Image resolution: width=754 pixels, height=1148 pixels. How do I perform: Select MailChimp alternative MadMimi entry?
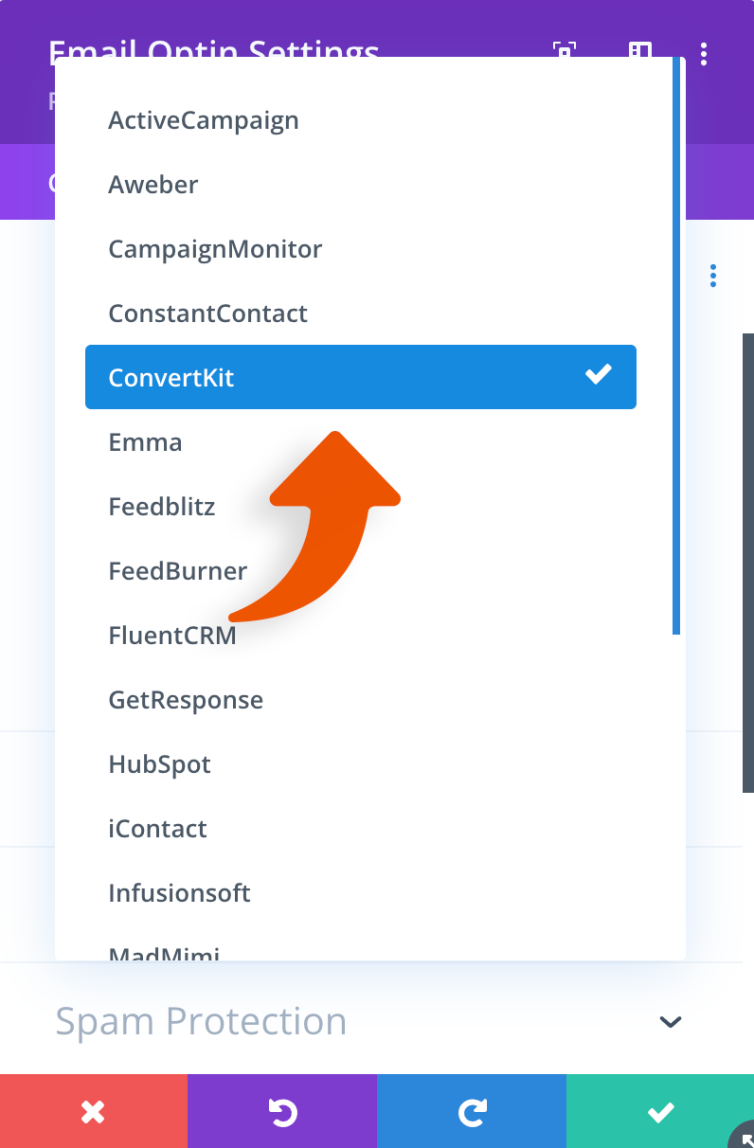[164, 952]
